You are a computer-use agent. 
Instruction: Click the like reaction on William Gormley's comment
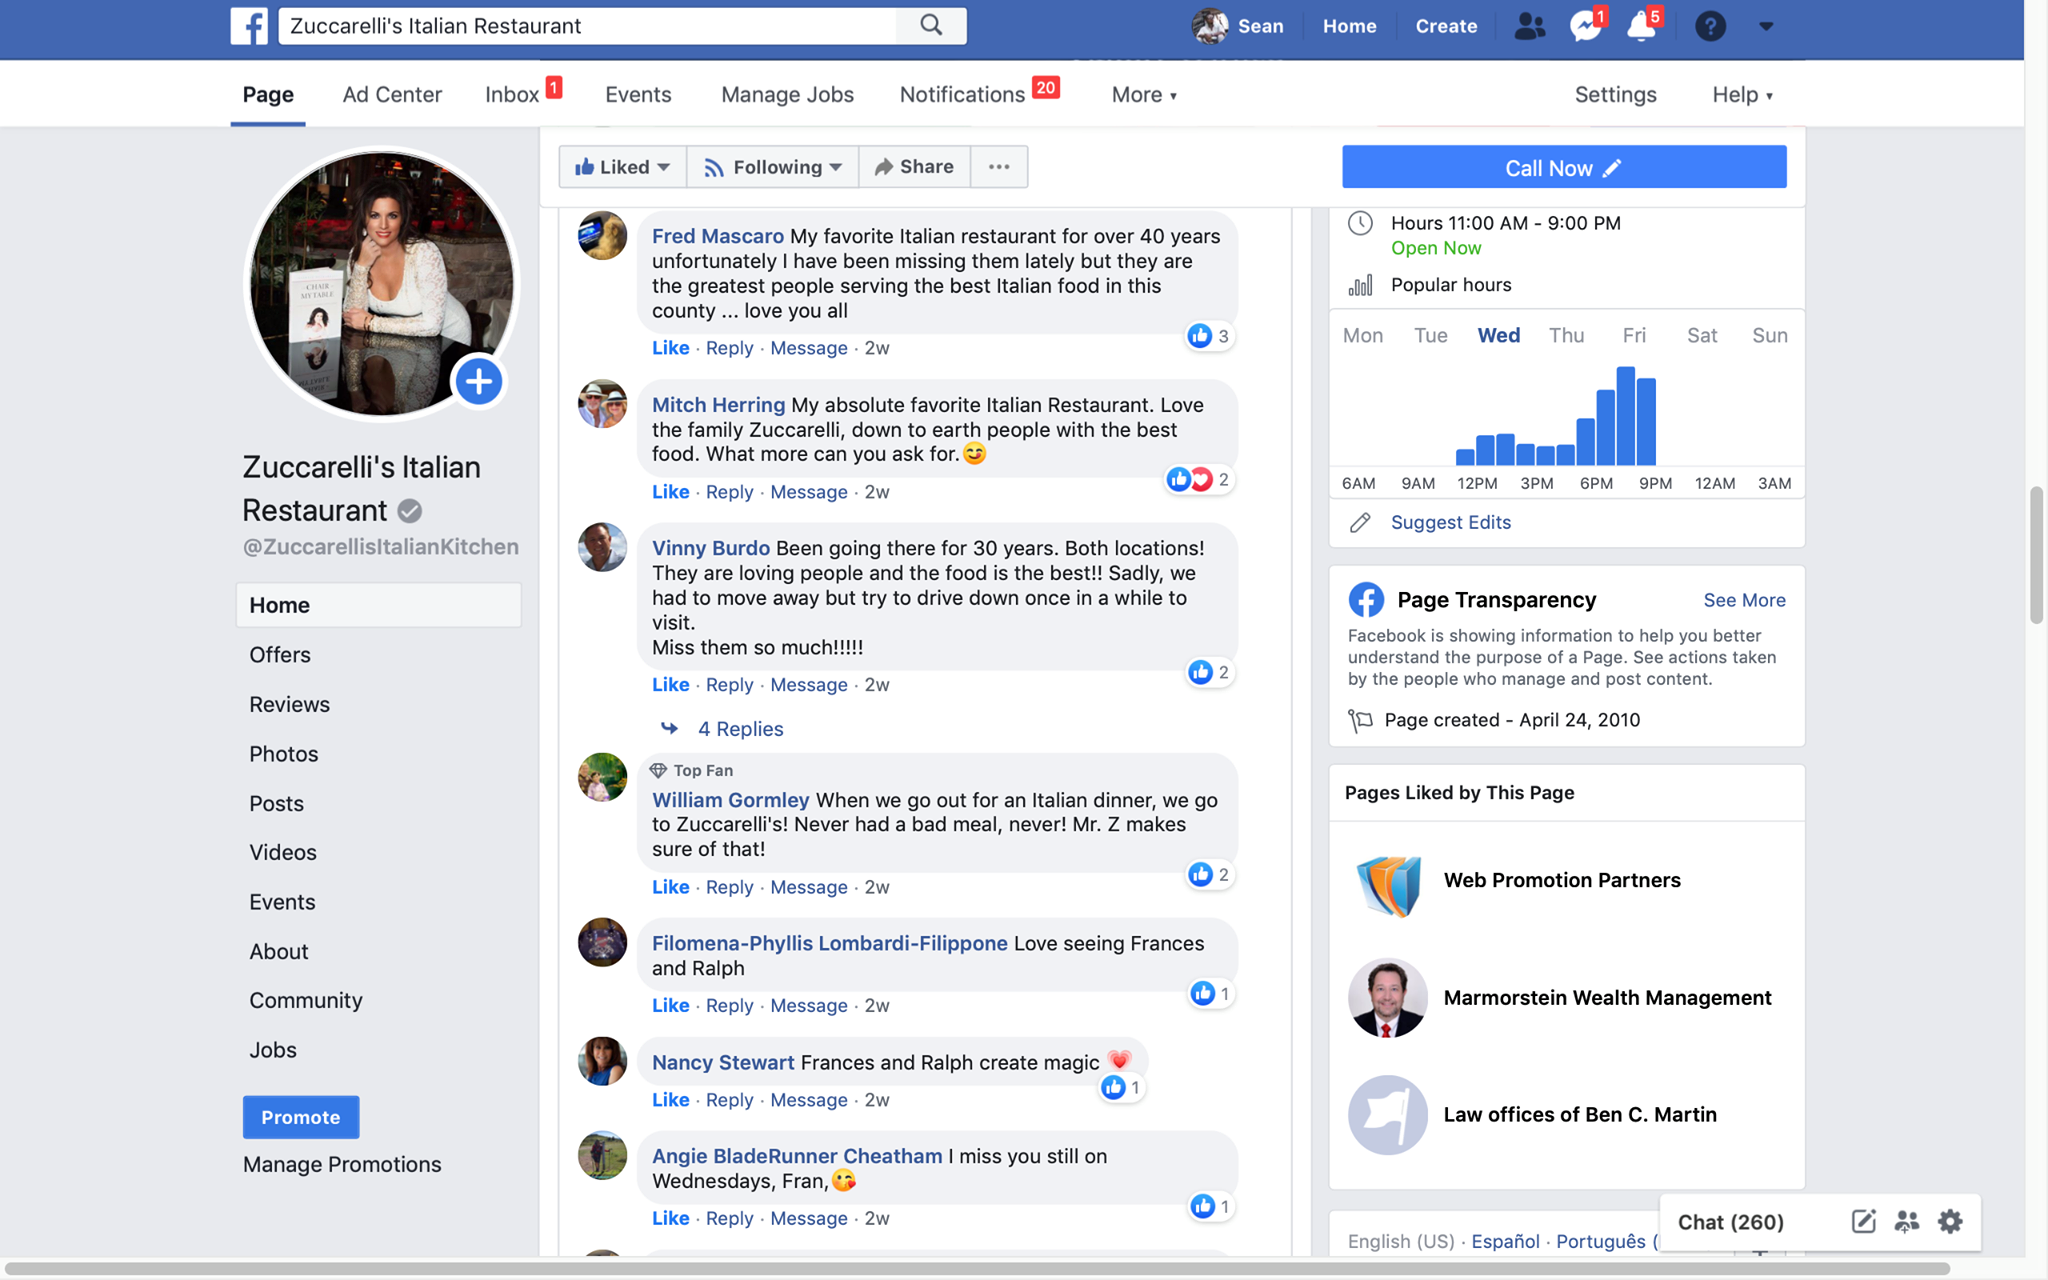[1209, 875]
